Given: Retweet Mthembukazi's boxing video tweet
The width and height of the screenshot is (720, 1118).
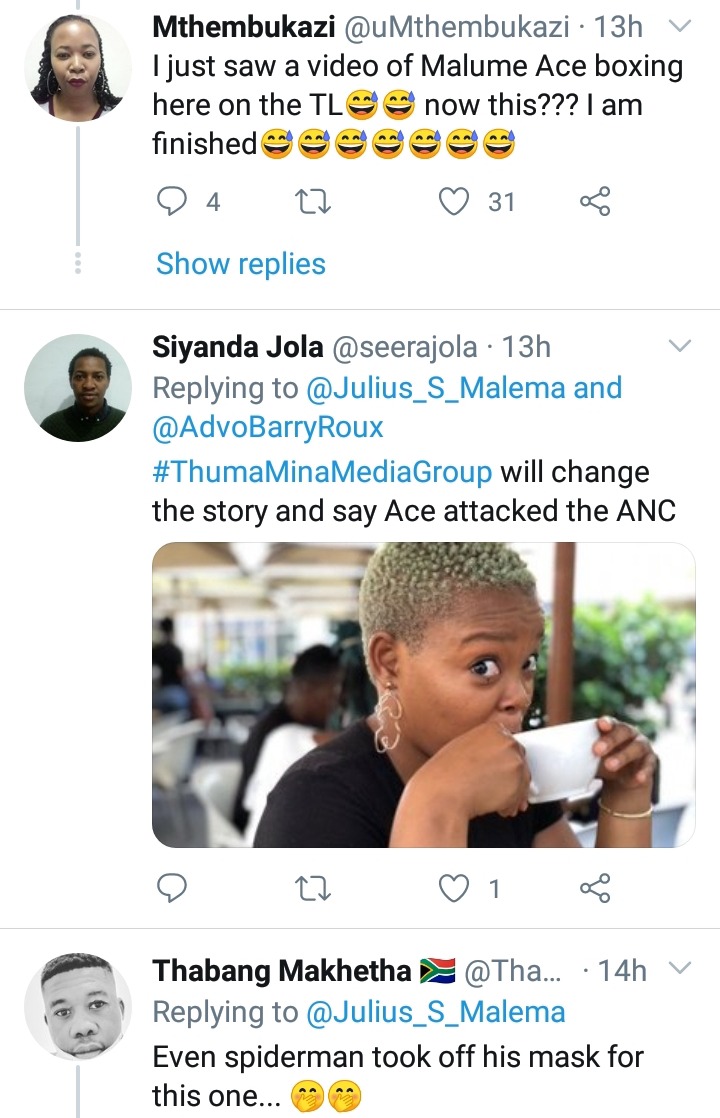Looking at the screenshot, I should tap(312, 201).
